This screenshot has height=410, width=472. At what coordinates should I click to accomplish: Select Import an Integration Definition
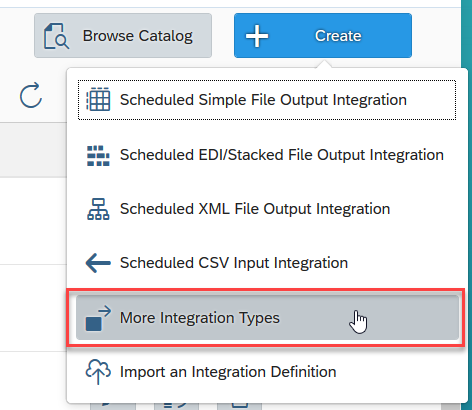[x=228, y=372]
